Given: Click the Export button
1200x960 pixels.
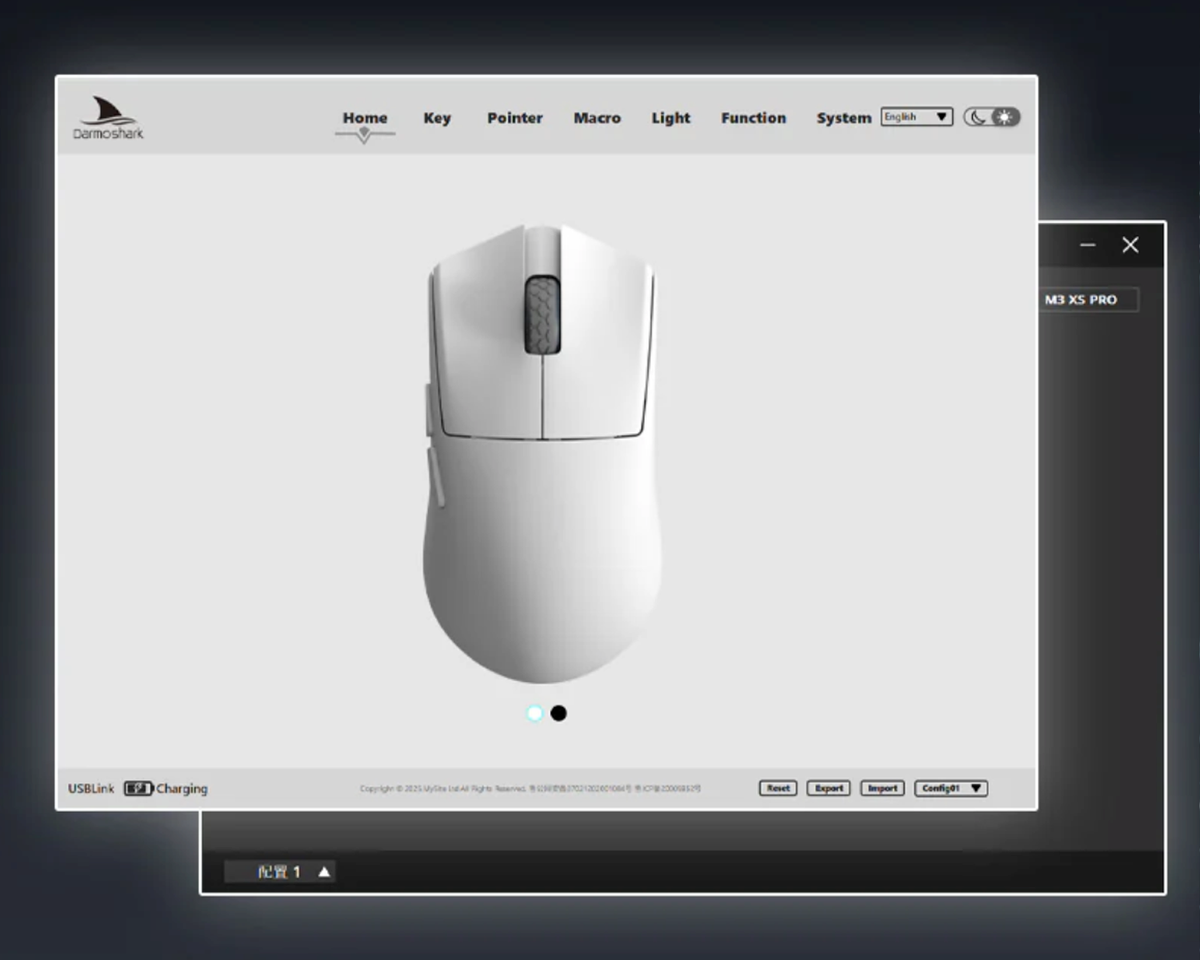Looking at the screenshot, I should 829,788.
